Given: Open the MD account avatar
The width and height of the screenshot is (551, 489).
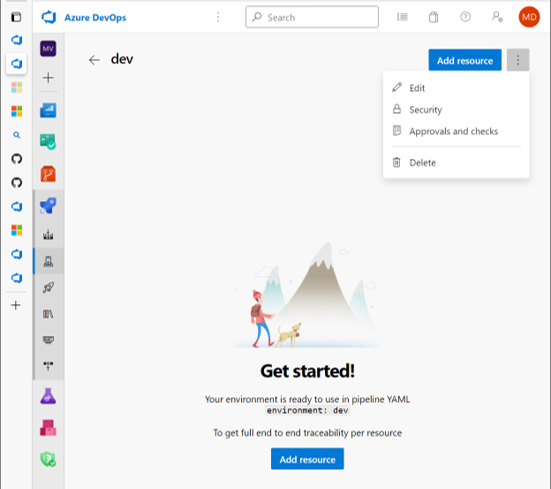Looking at the screenshot, I should click(529, 17).
